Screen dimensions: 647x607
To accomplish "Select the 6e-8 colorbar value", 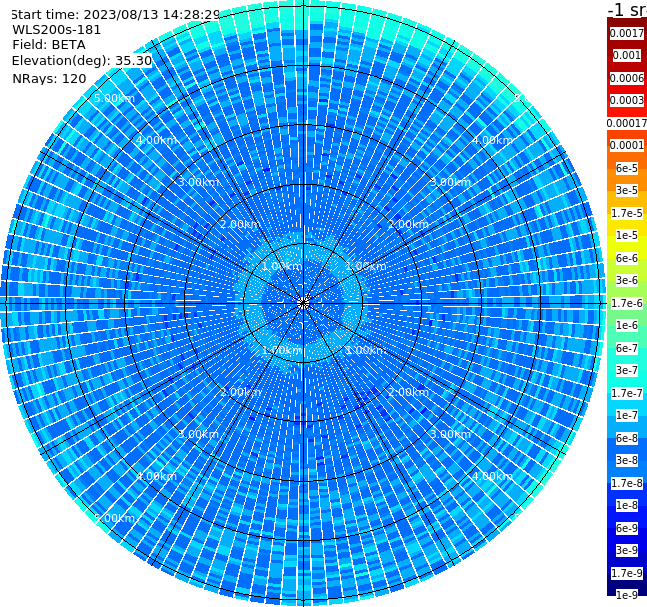I will [x=627, y=438].
